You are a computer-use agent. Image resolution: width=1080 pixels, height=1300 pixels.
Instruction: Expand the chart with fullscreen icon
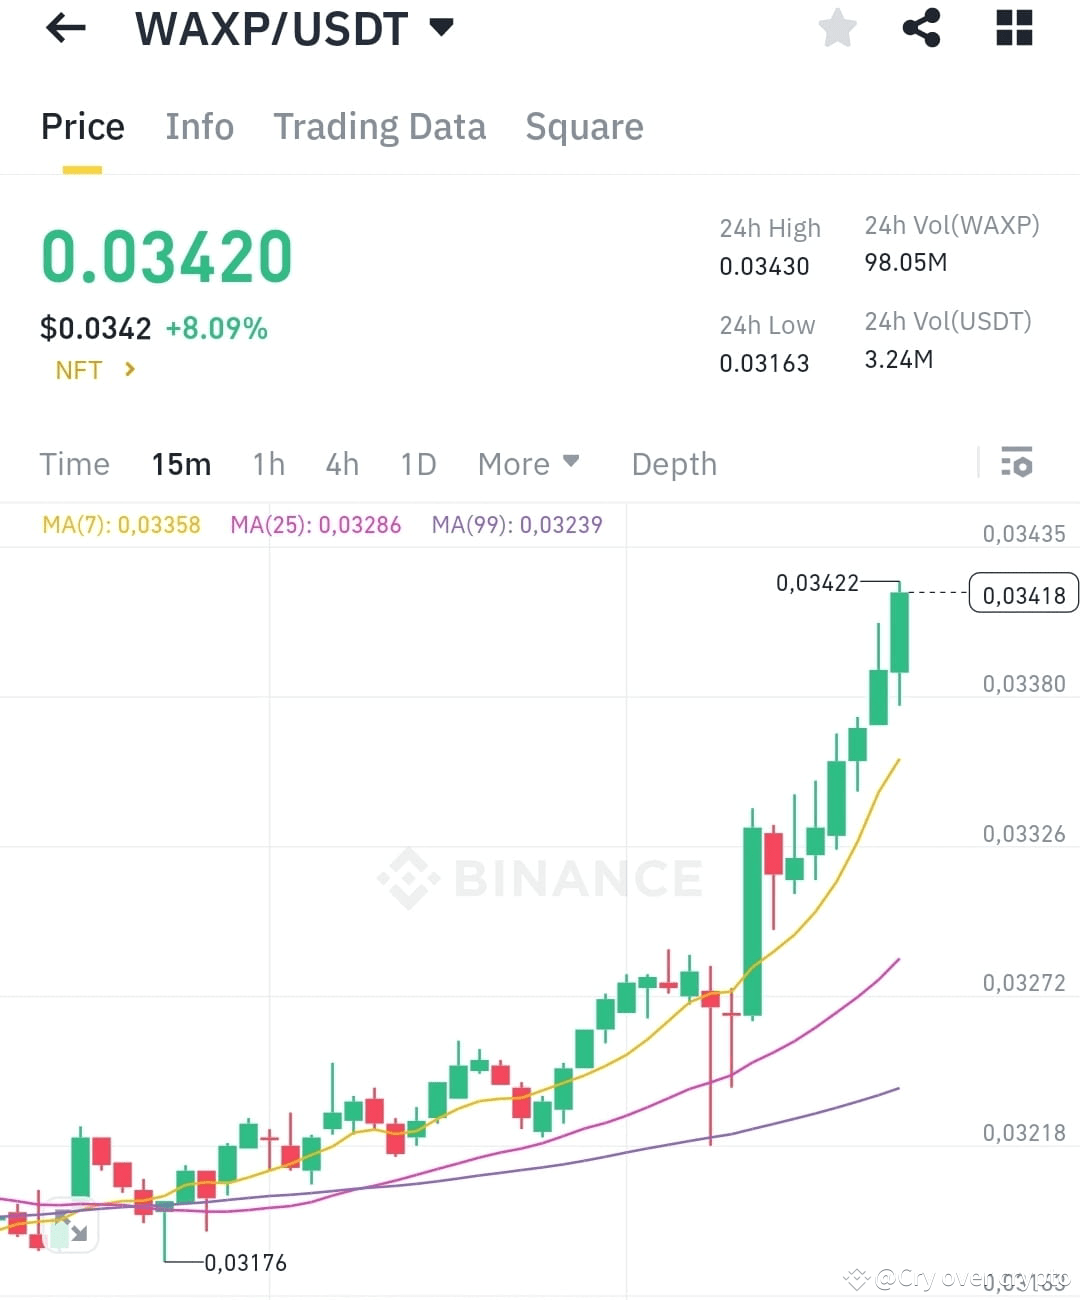tap(71, 1226)
